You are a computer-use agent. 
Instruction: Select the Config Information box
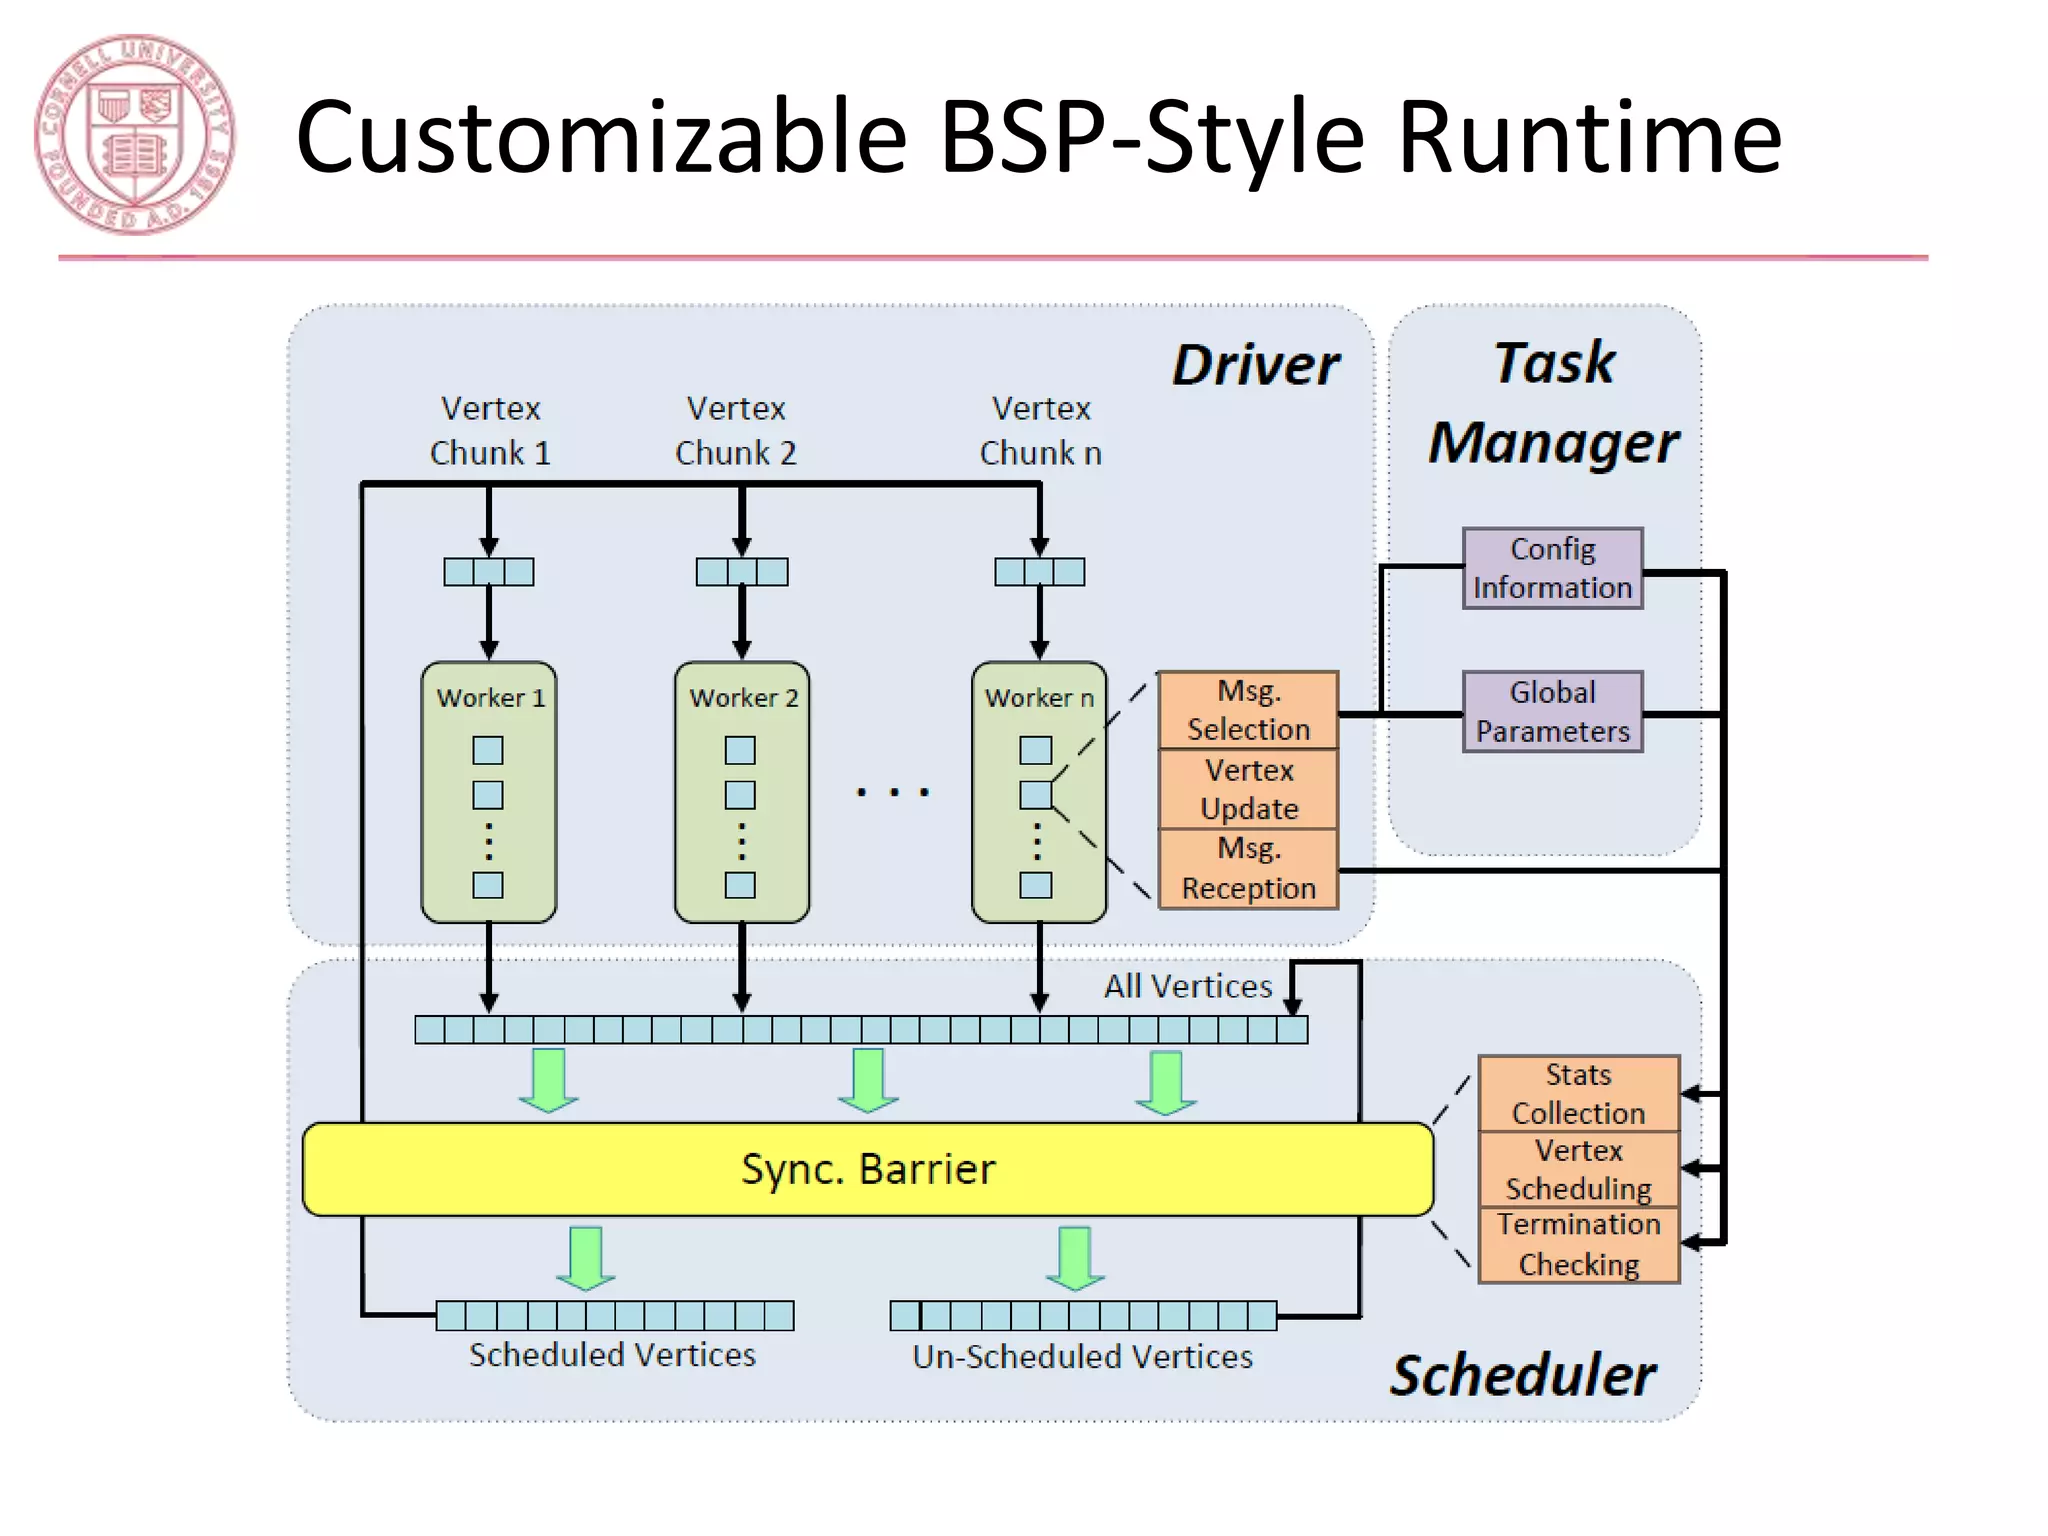[1552, 568]
